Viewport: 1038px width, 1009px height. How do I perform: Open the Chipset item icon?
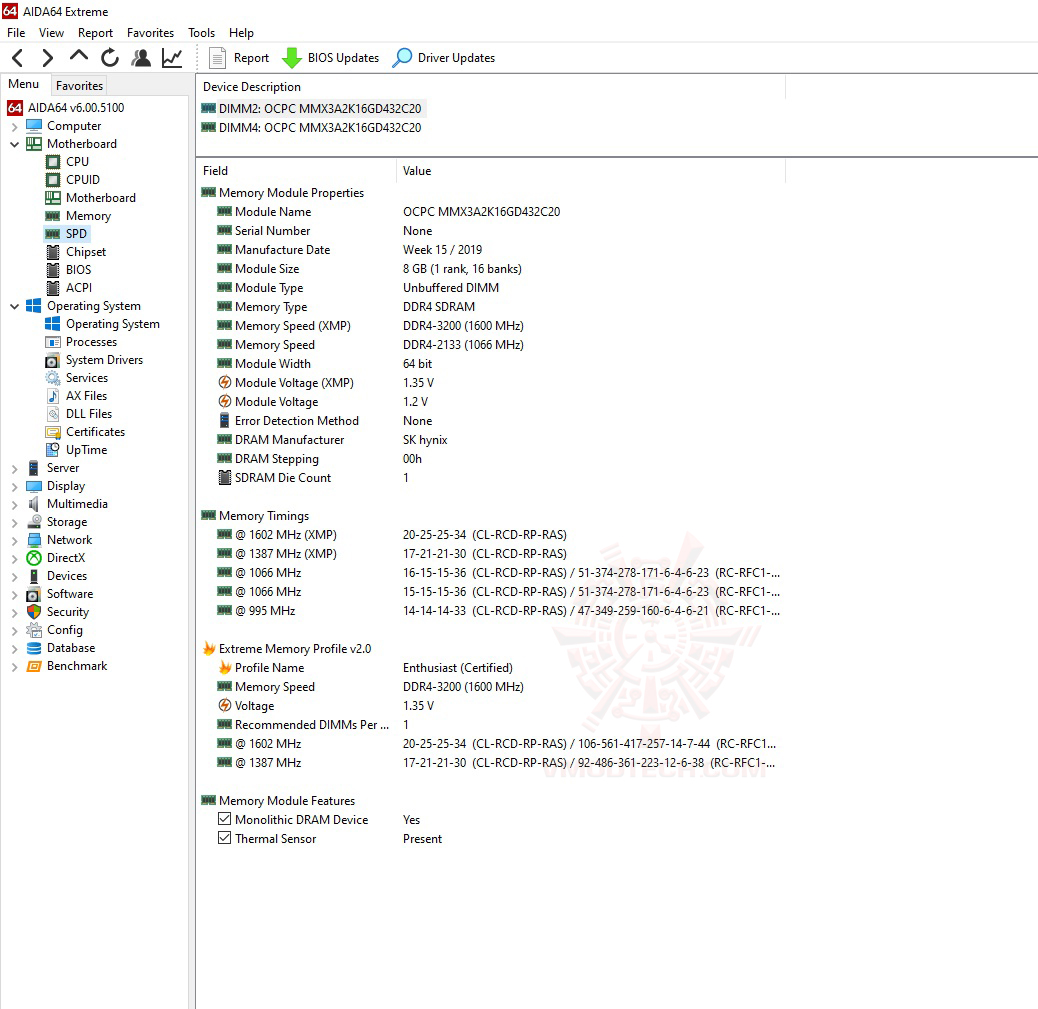point(53,252)
